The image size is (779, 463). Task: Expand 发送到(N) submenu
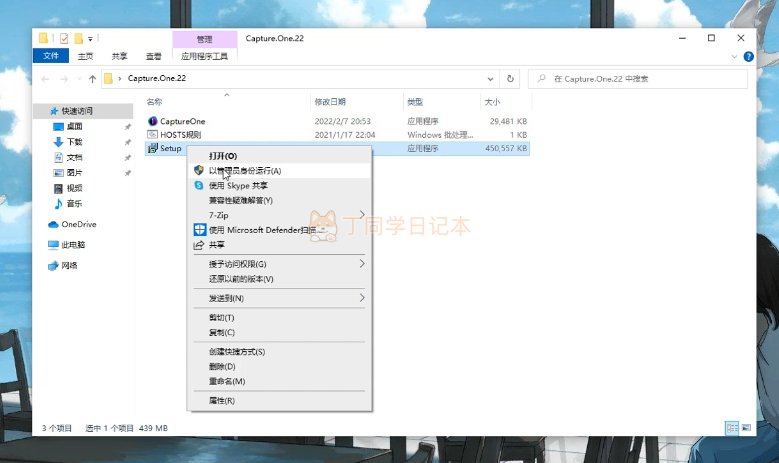point(279,298)
